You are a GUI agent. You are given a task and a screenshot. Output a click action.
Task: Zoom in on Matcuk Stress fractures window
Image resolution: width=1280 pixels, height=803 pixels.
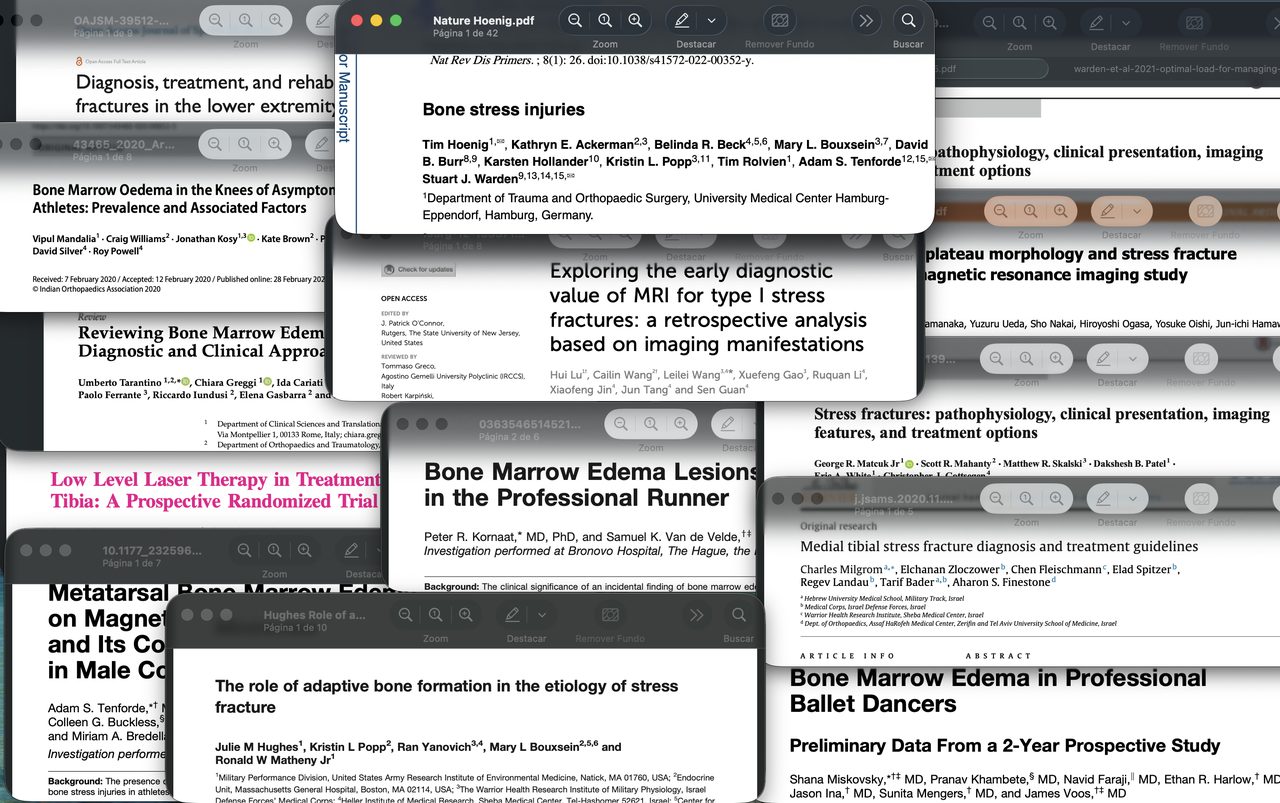pos(1056,358)
